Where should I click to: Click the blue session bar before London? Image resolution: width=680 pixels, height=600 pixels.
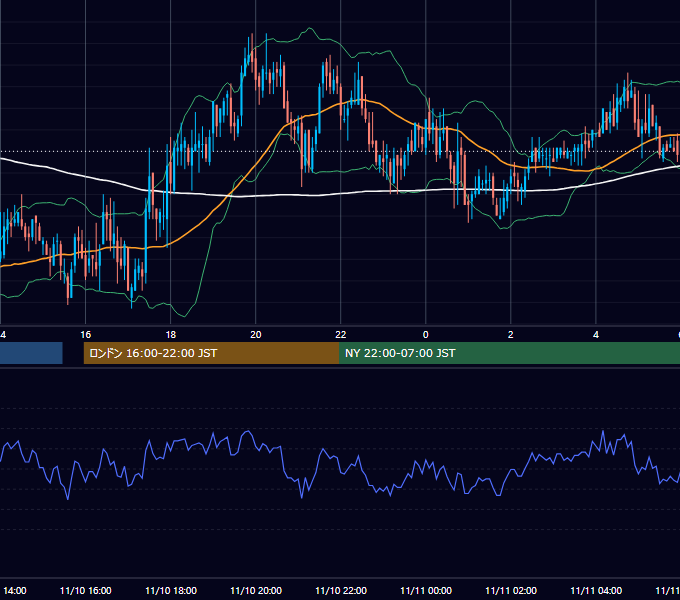pos(31,353)
